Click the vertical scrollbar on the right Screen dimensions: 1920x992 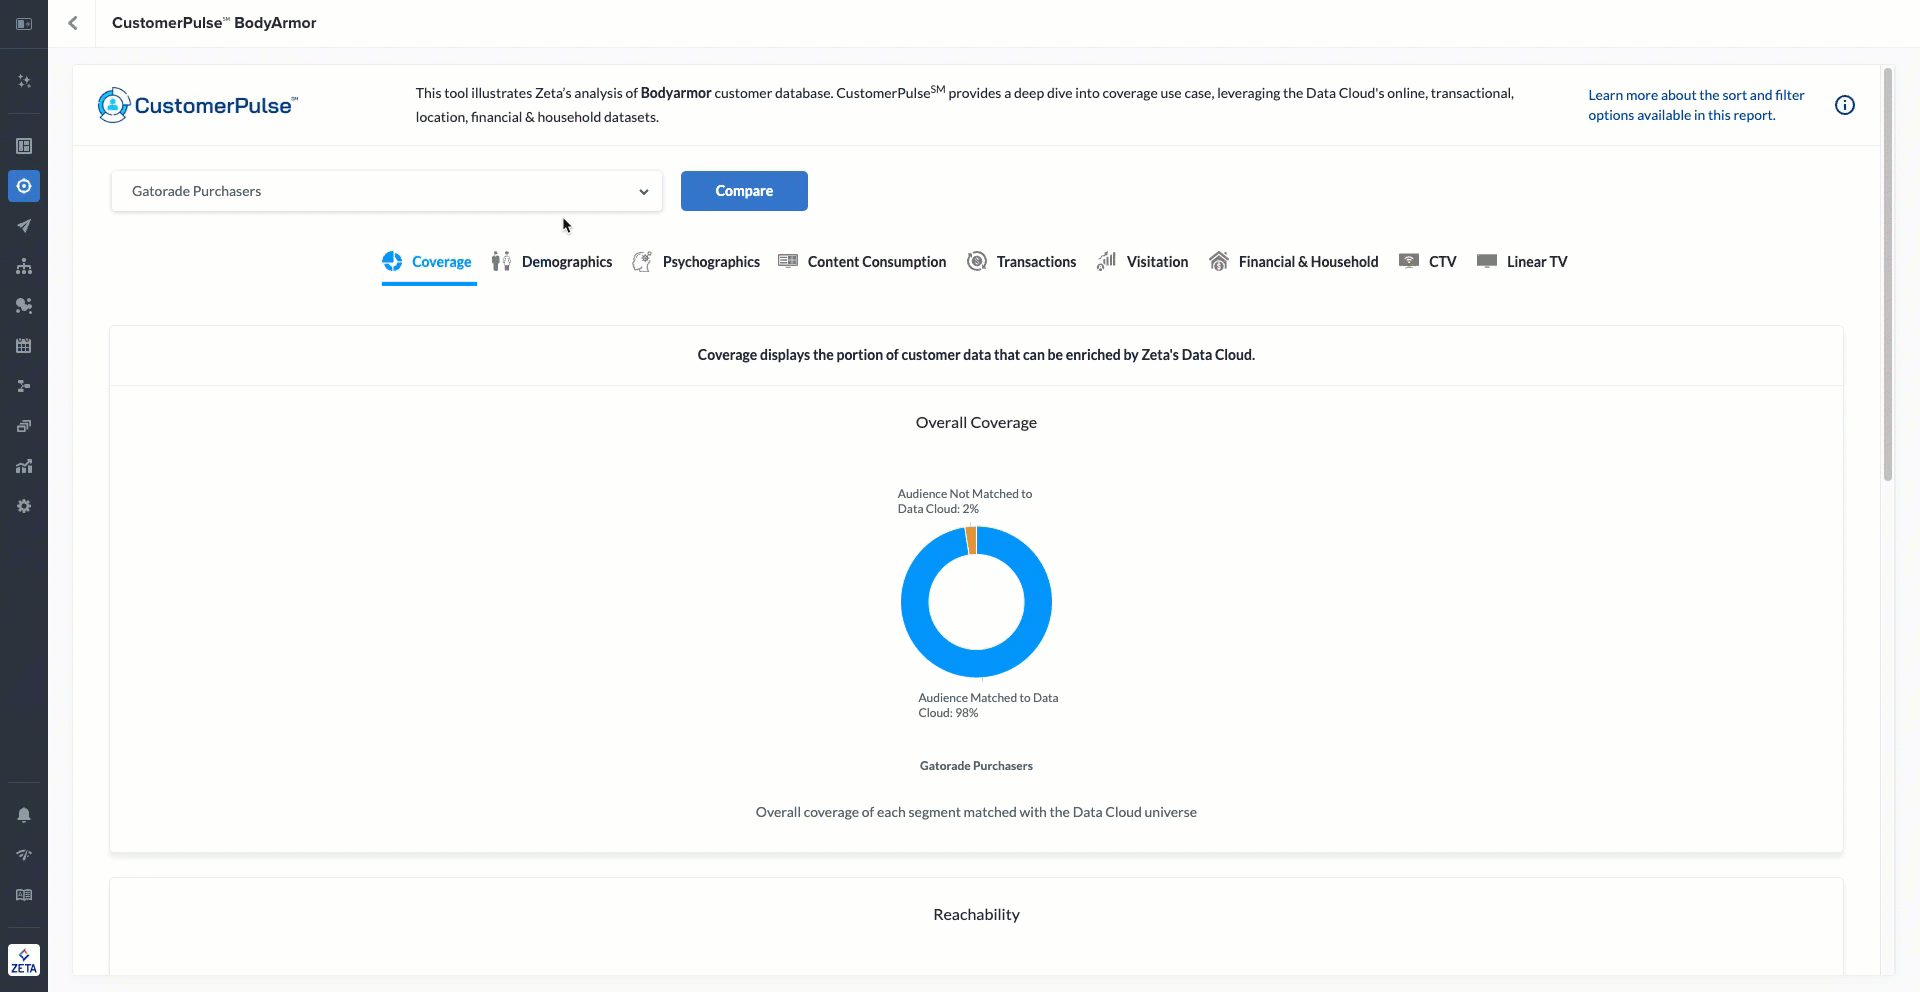(x=1887, y=275)
